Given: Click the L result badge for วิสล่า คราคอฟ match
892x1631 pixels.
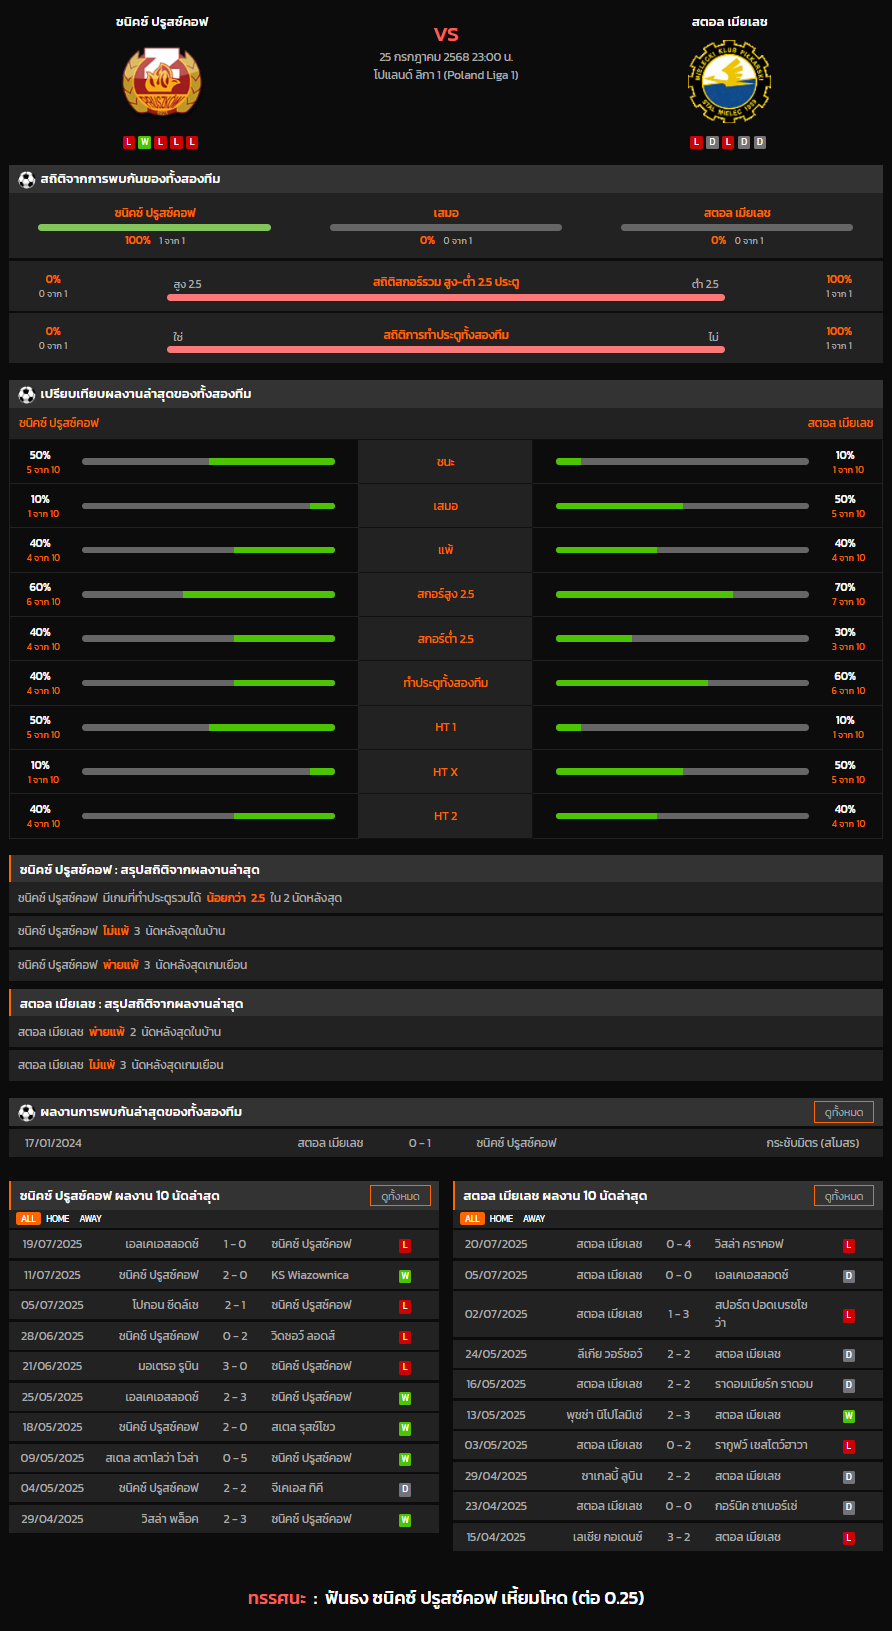Looking at the screenshot, I should [849, 1245].
